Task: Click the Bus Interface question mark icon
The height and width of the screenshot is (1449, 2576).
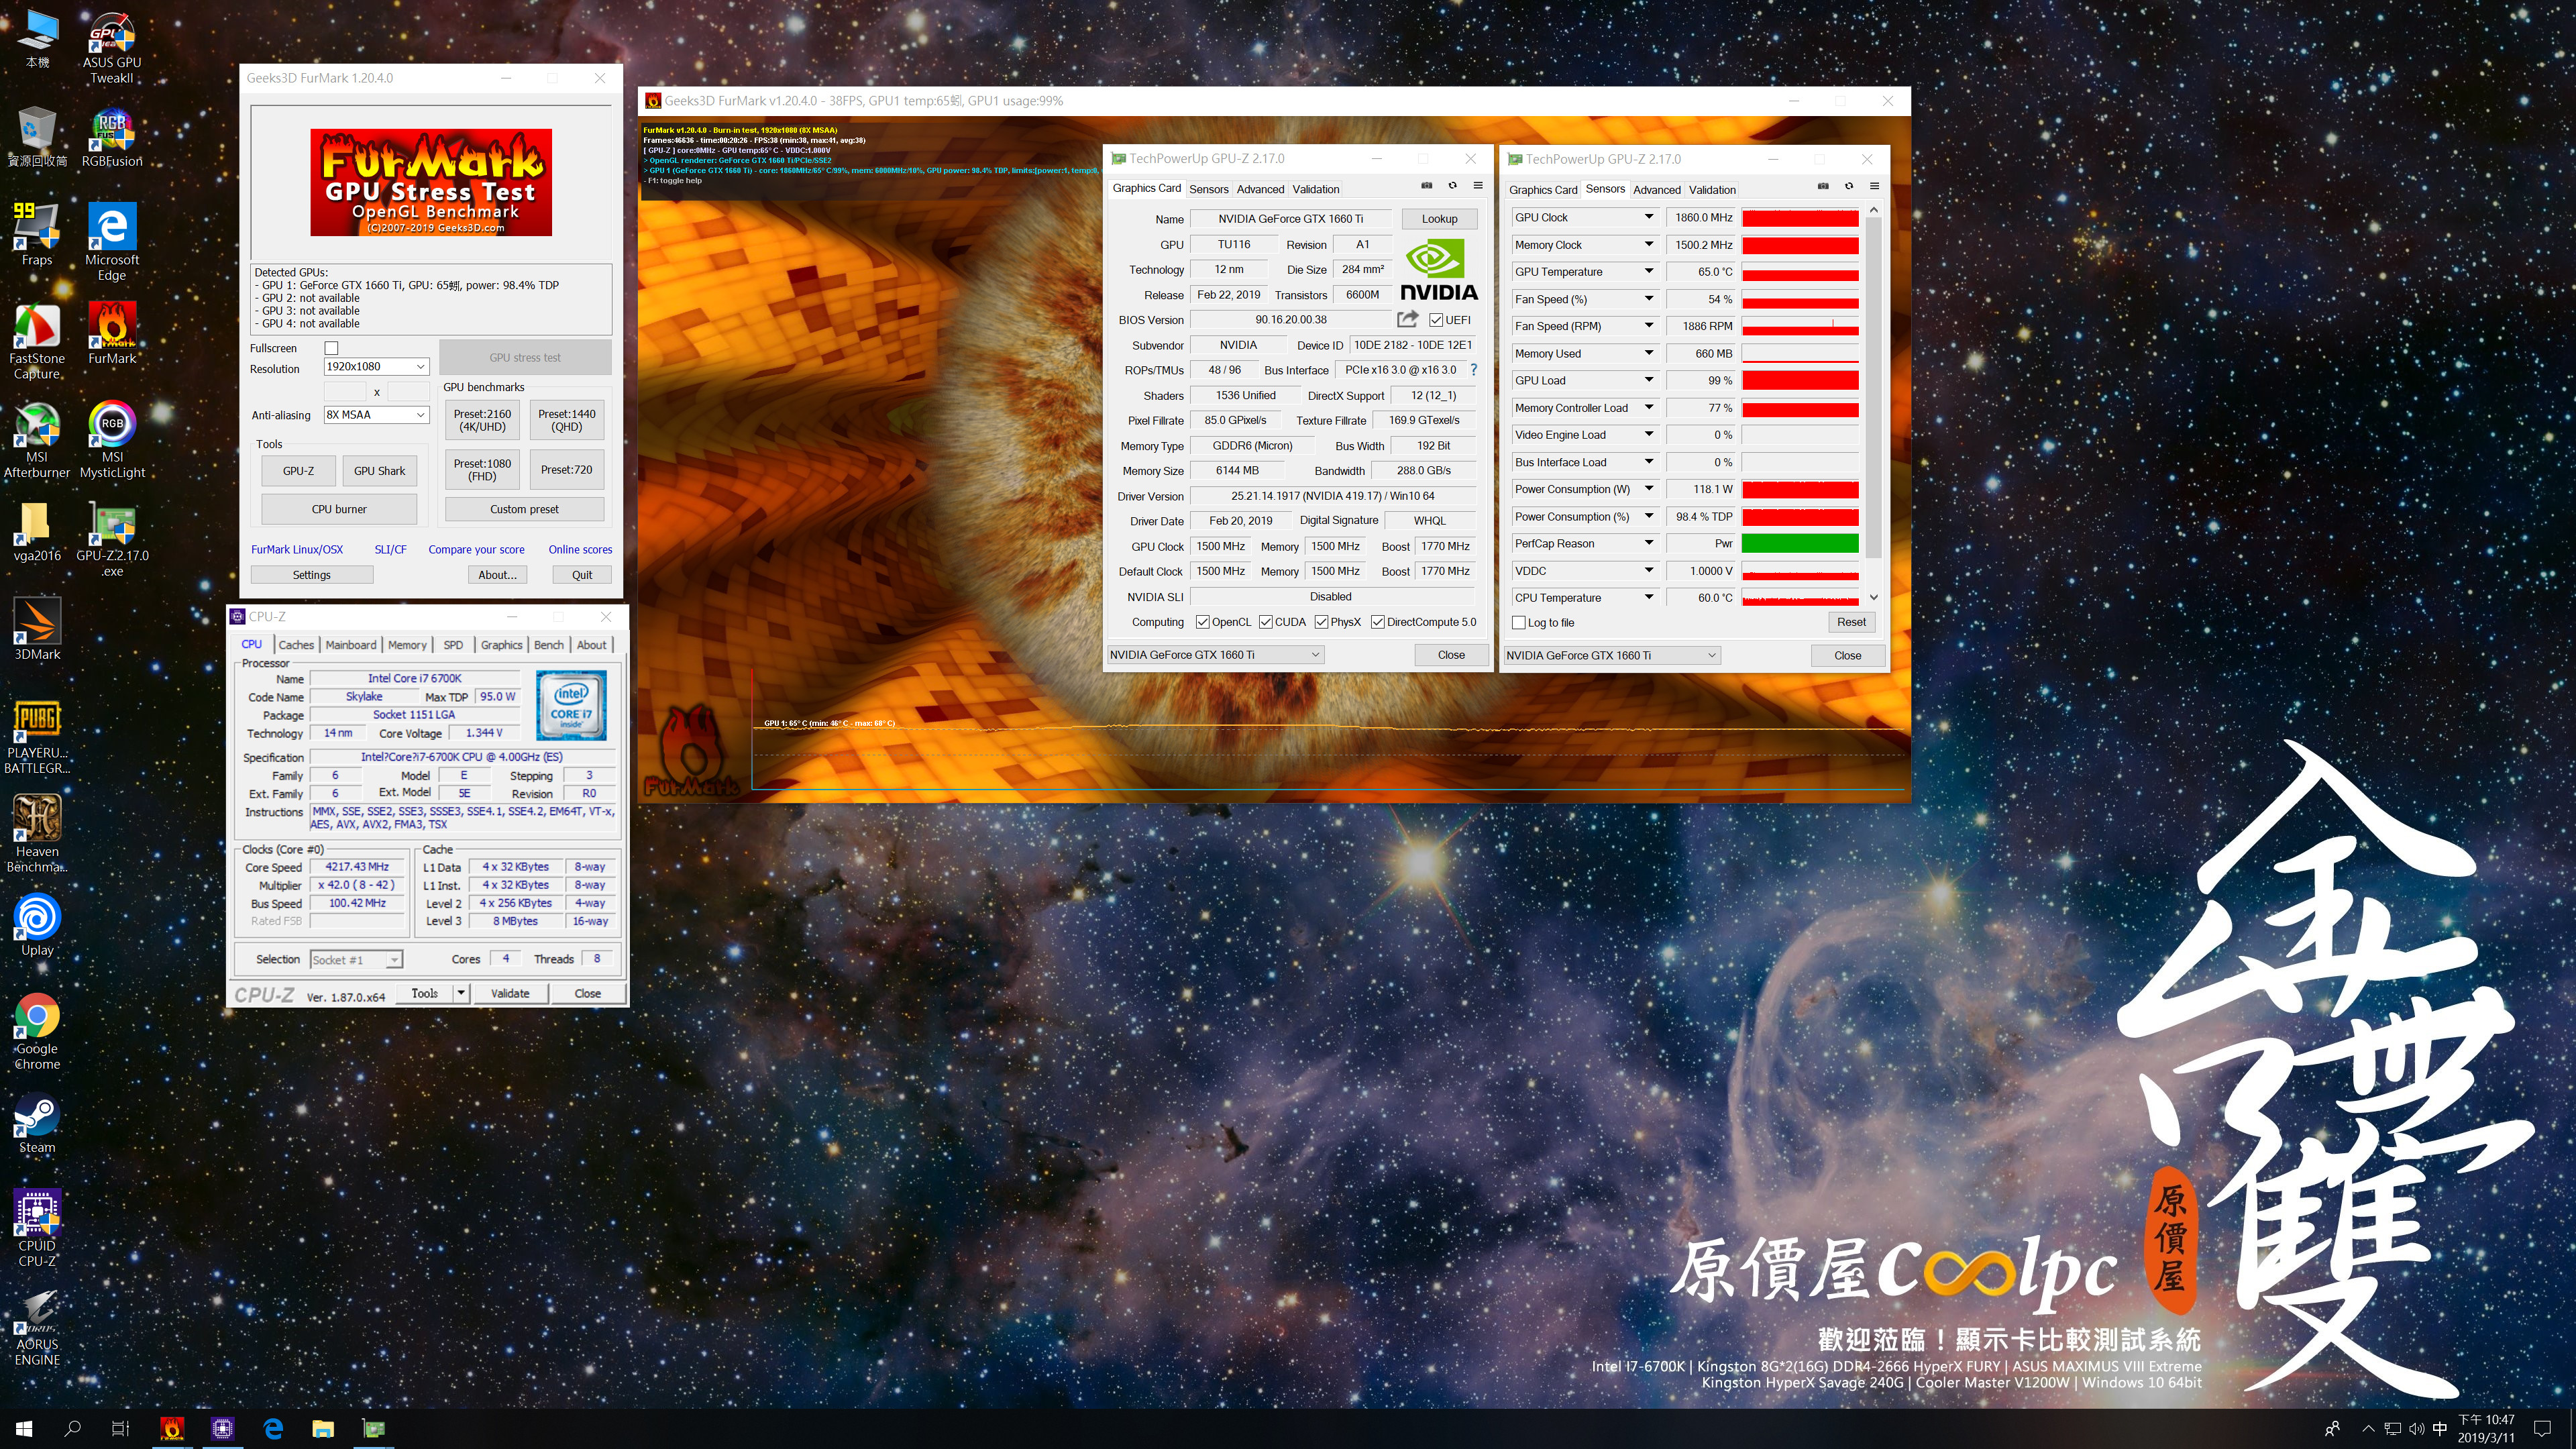Action: 1473,370
